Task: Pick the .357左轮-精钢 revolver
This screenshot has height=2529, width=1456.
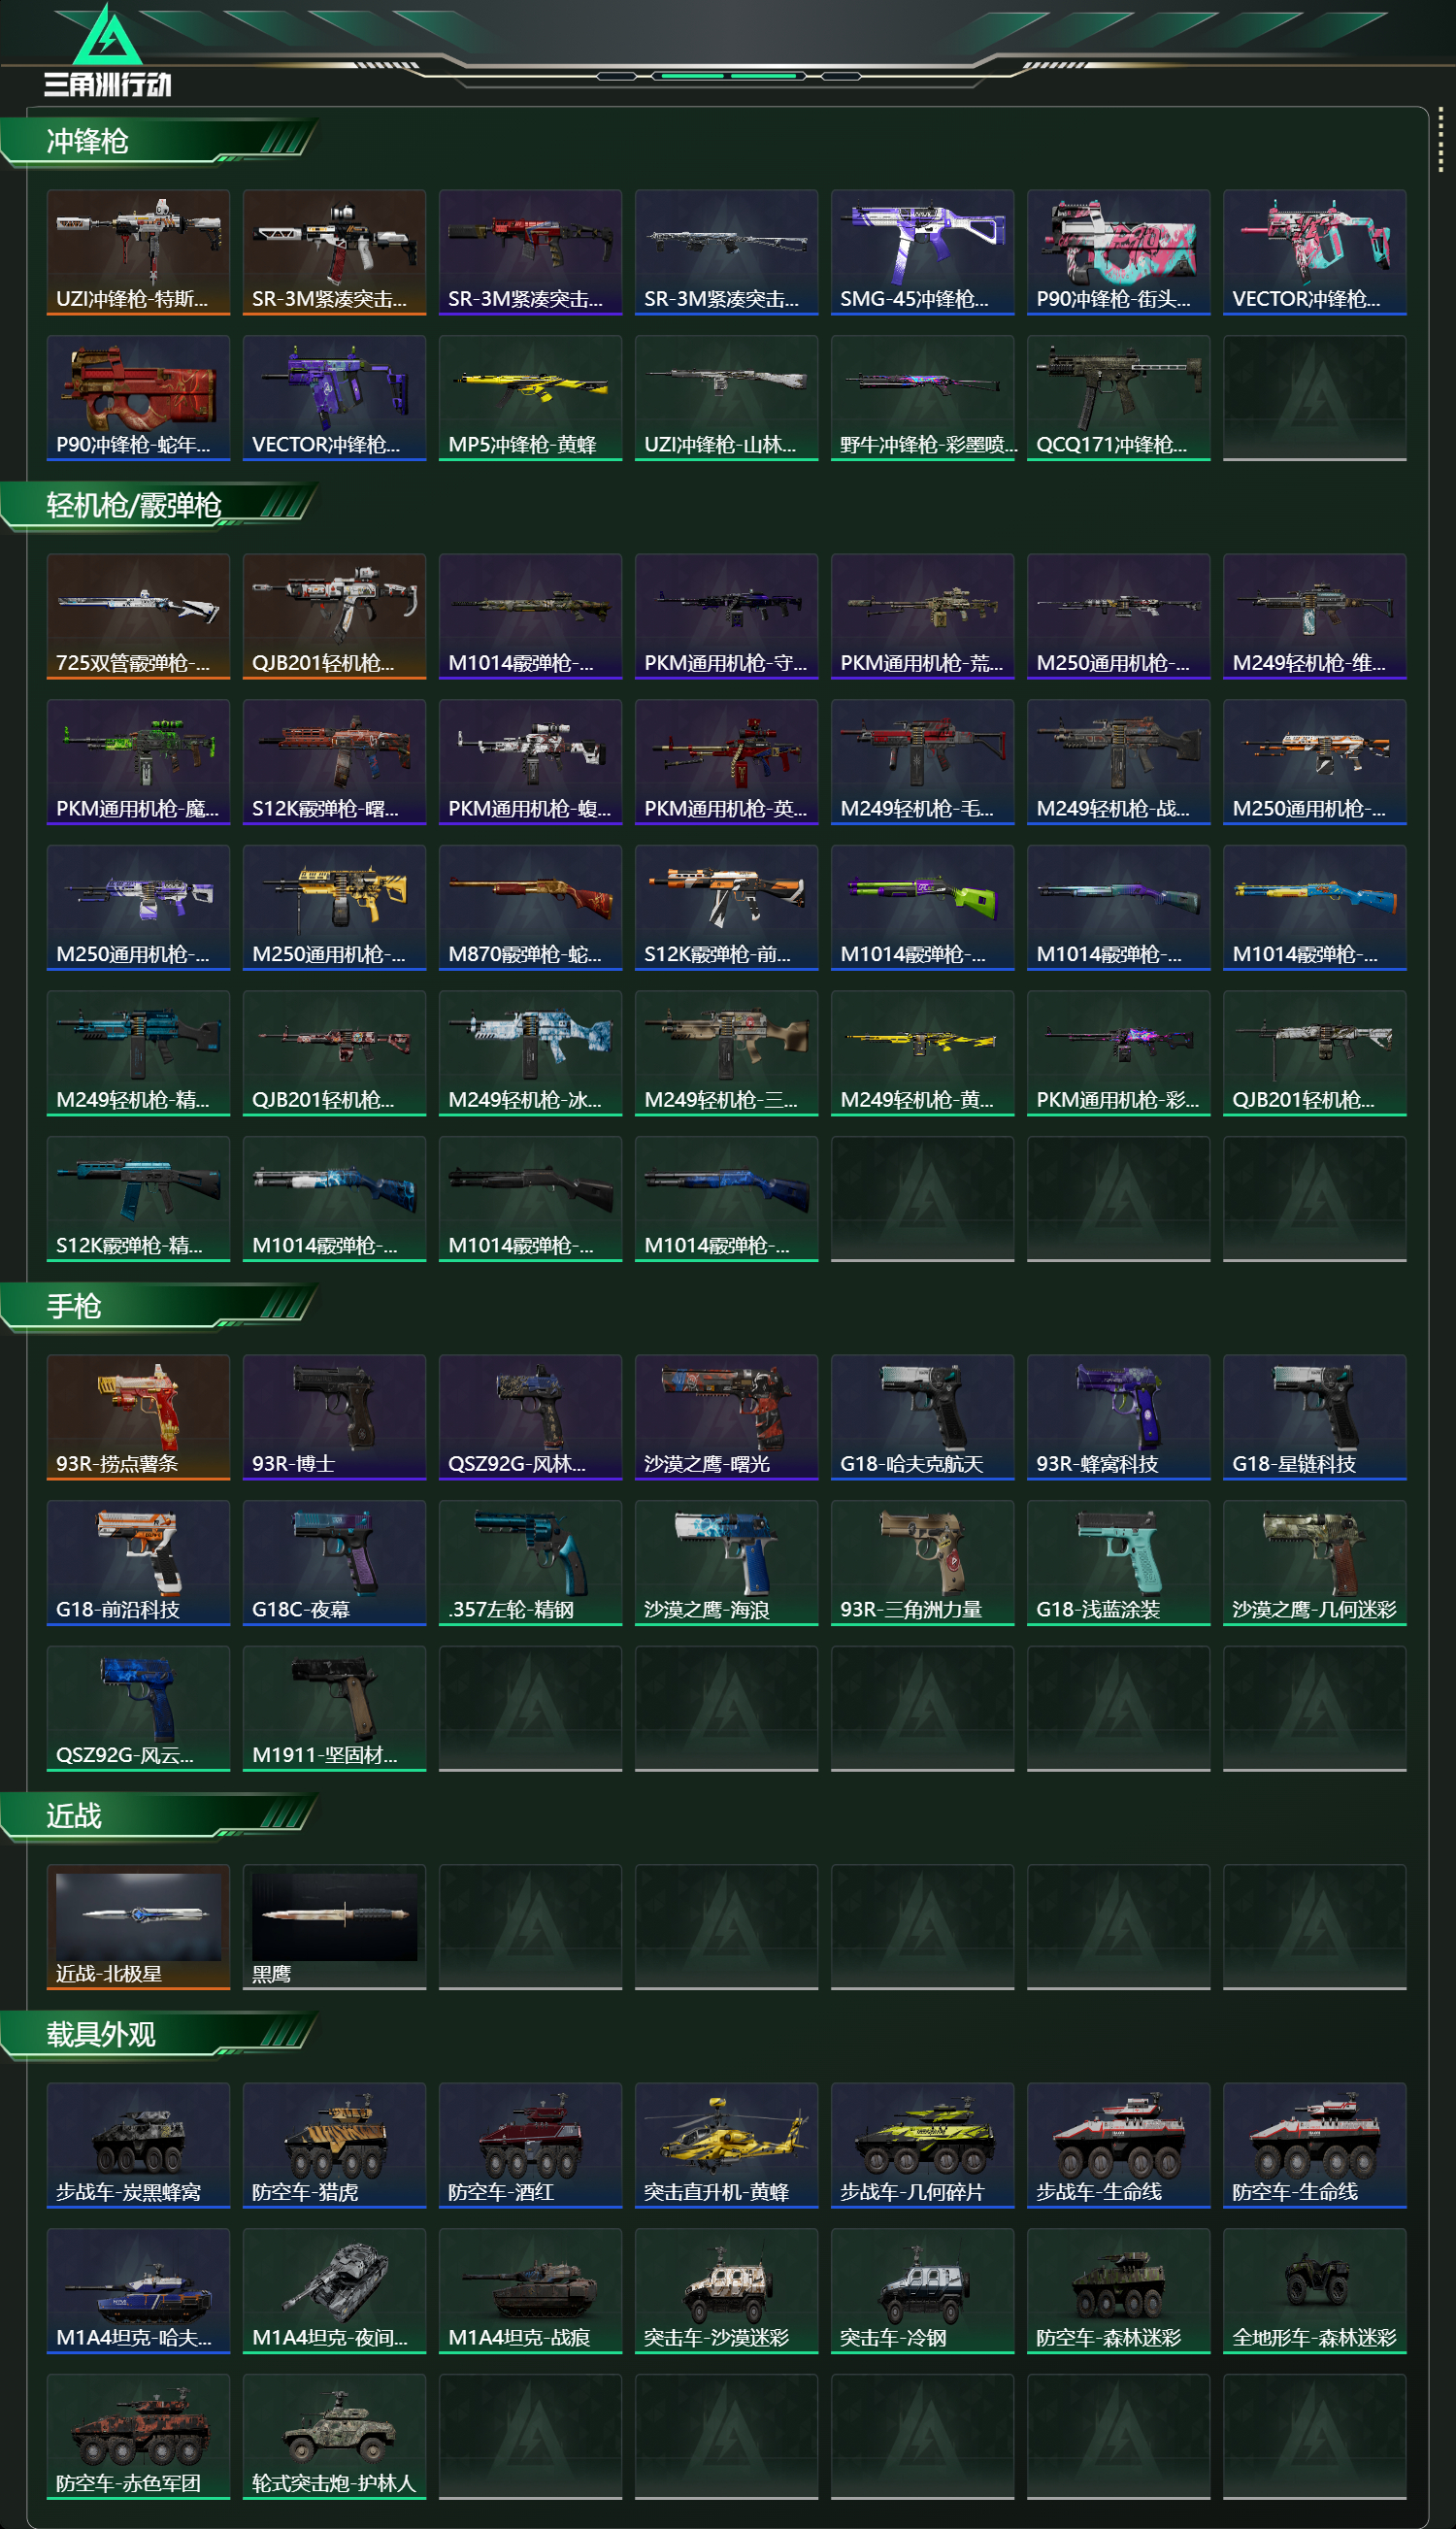Action: pos(530,1562)
